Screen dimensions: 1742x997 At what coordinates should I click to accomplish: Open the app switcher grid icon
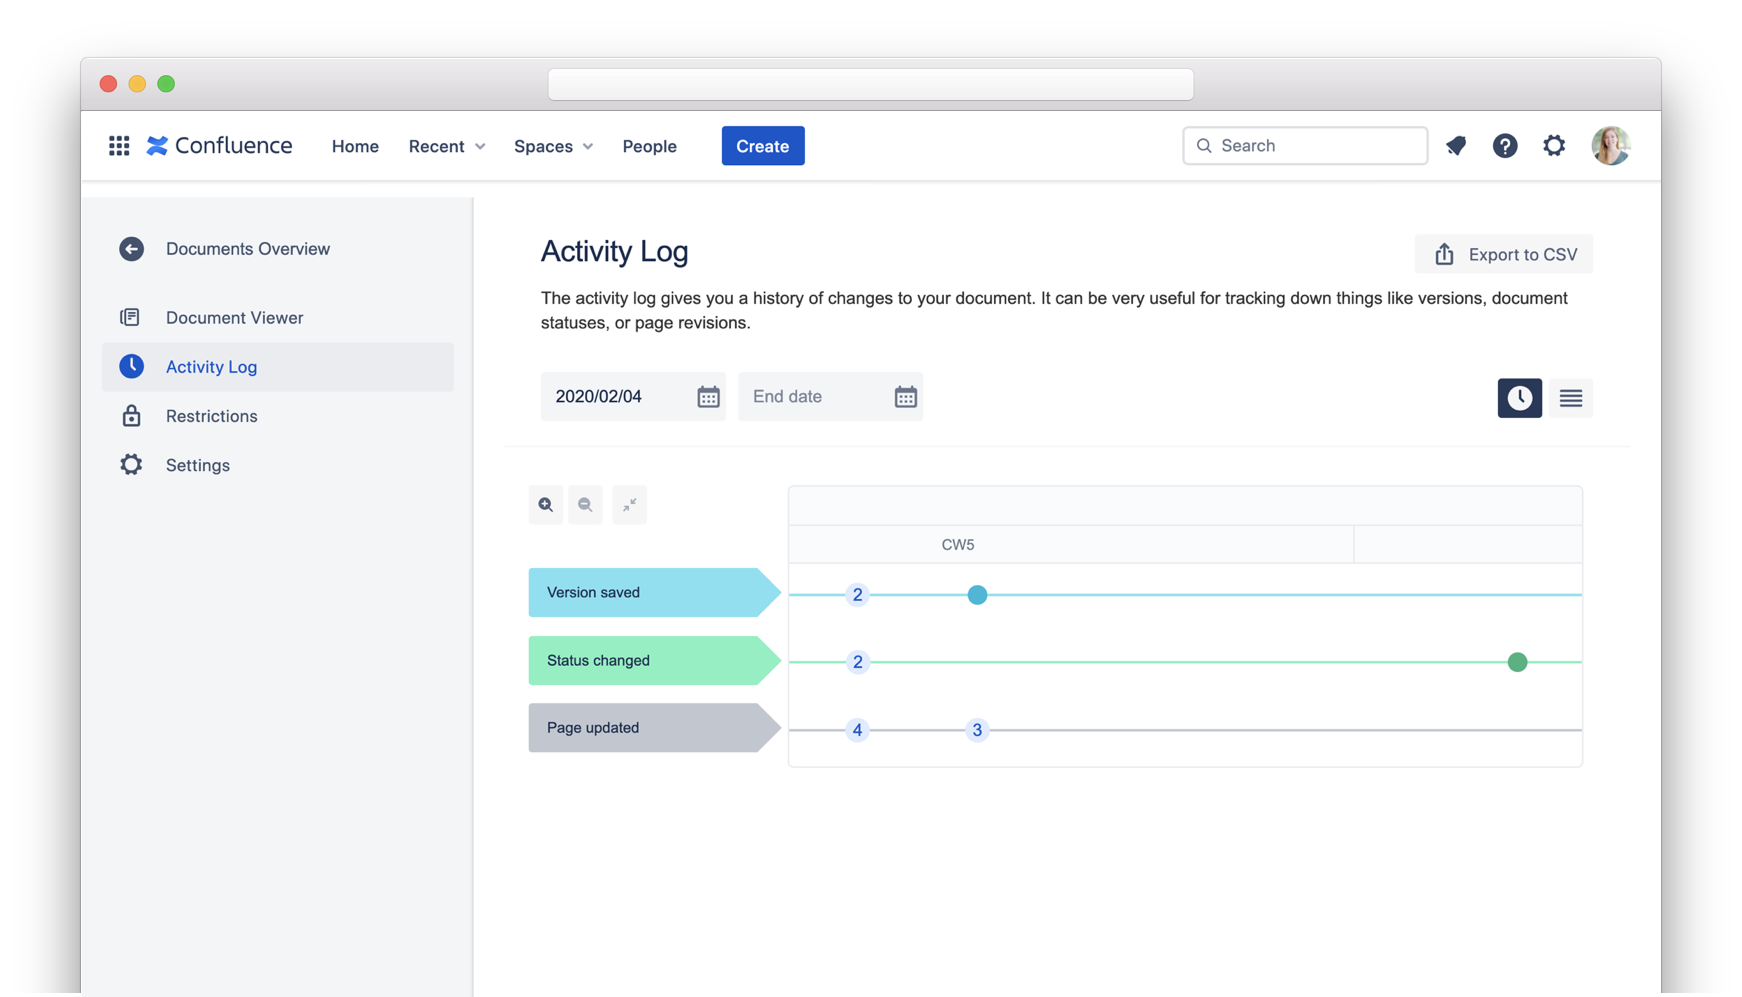[x=119, y=146]
